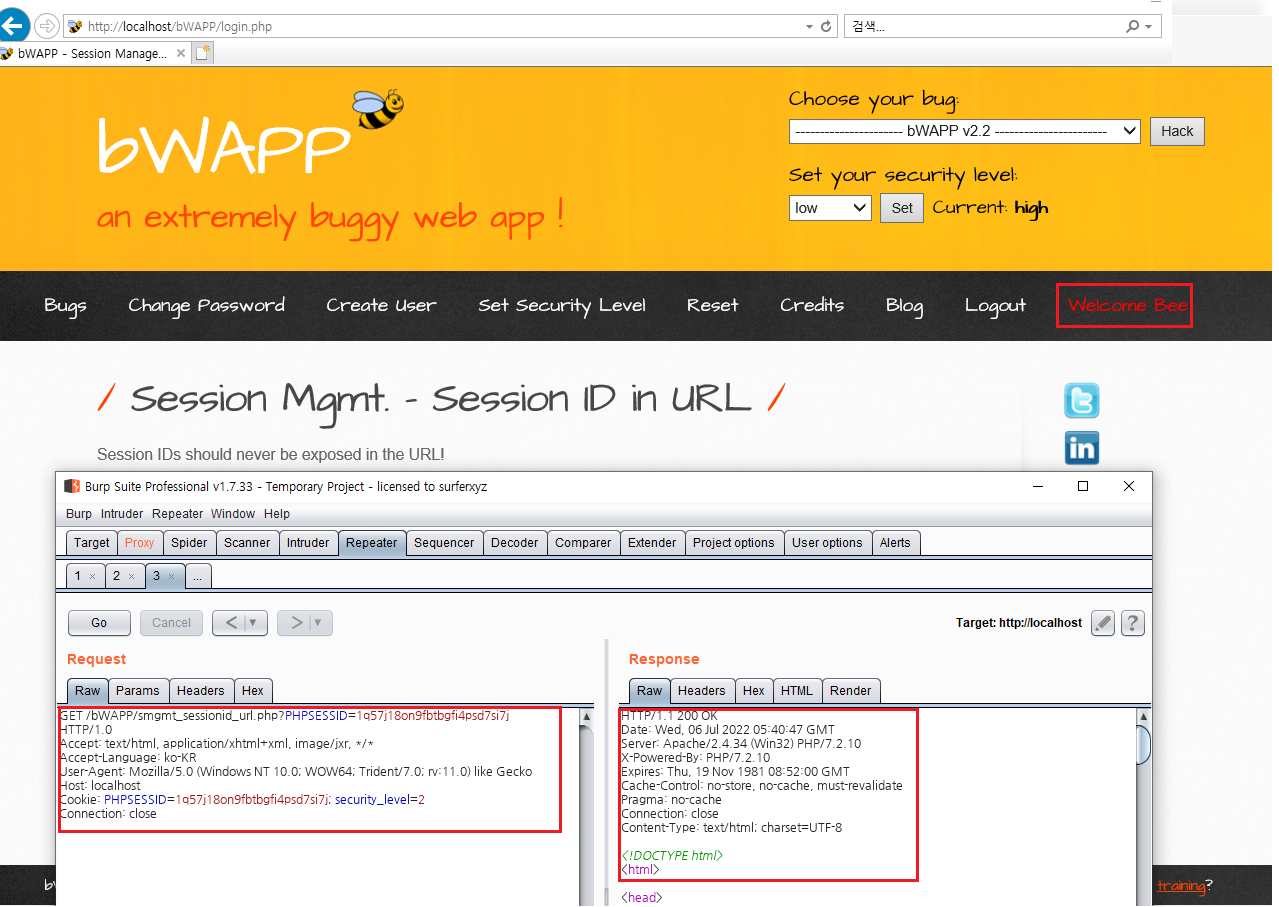Open Response HTML tab
This screenshot has width=1279, height=907.
797,691
